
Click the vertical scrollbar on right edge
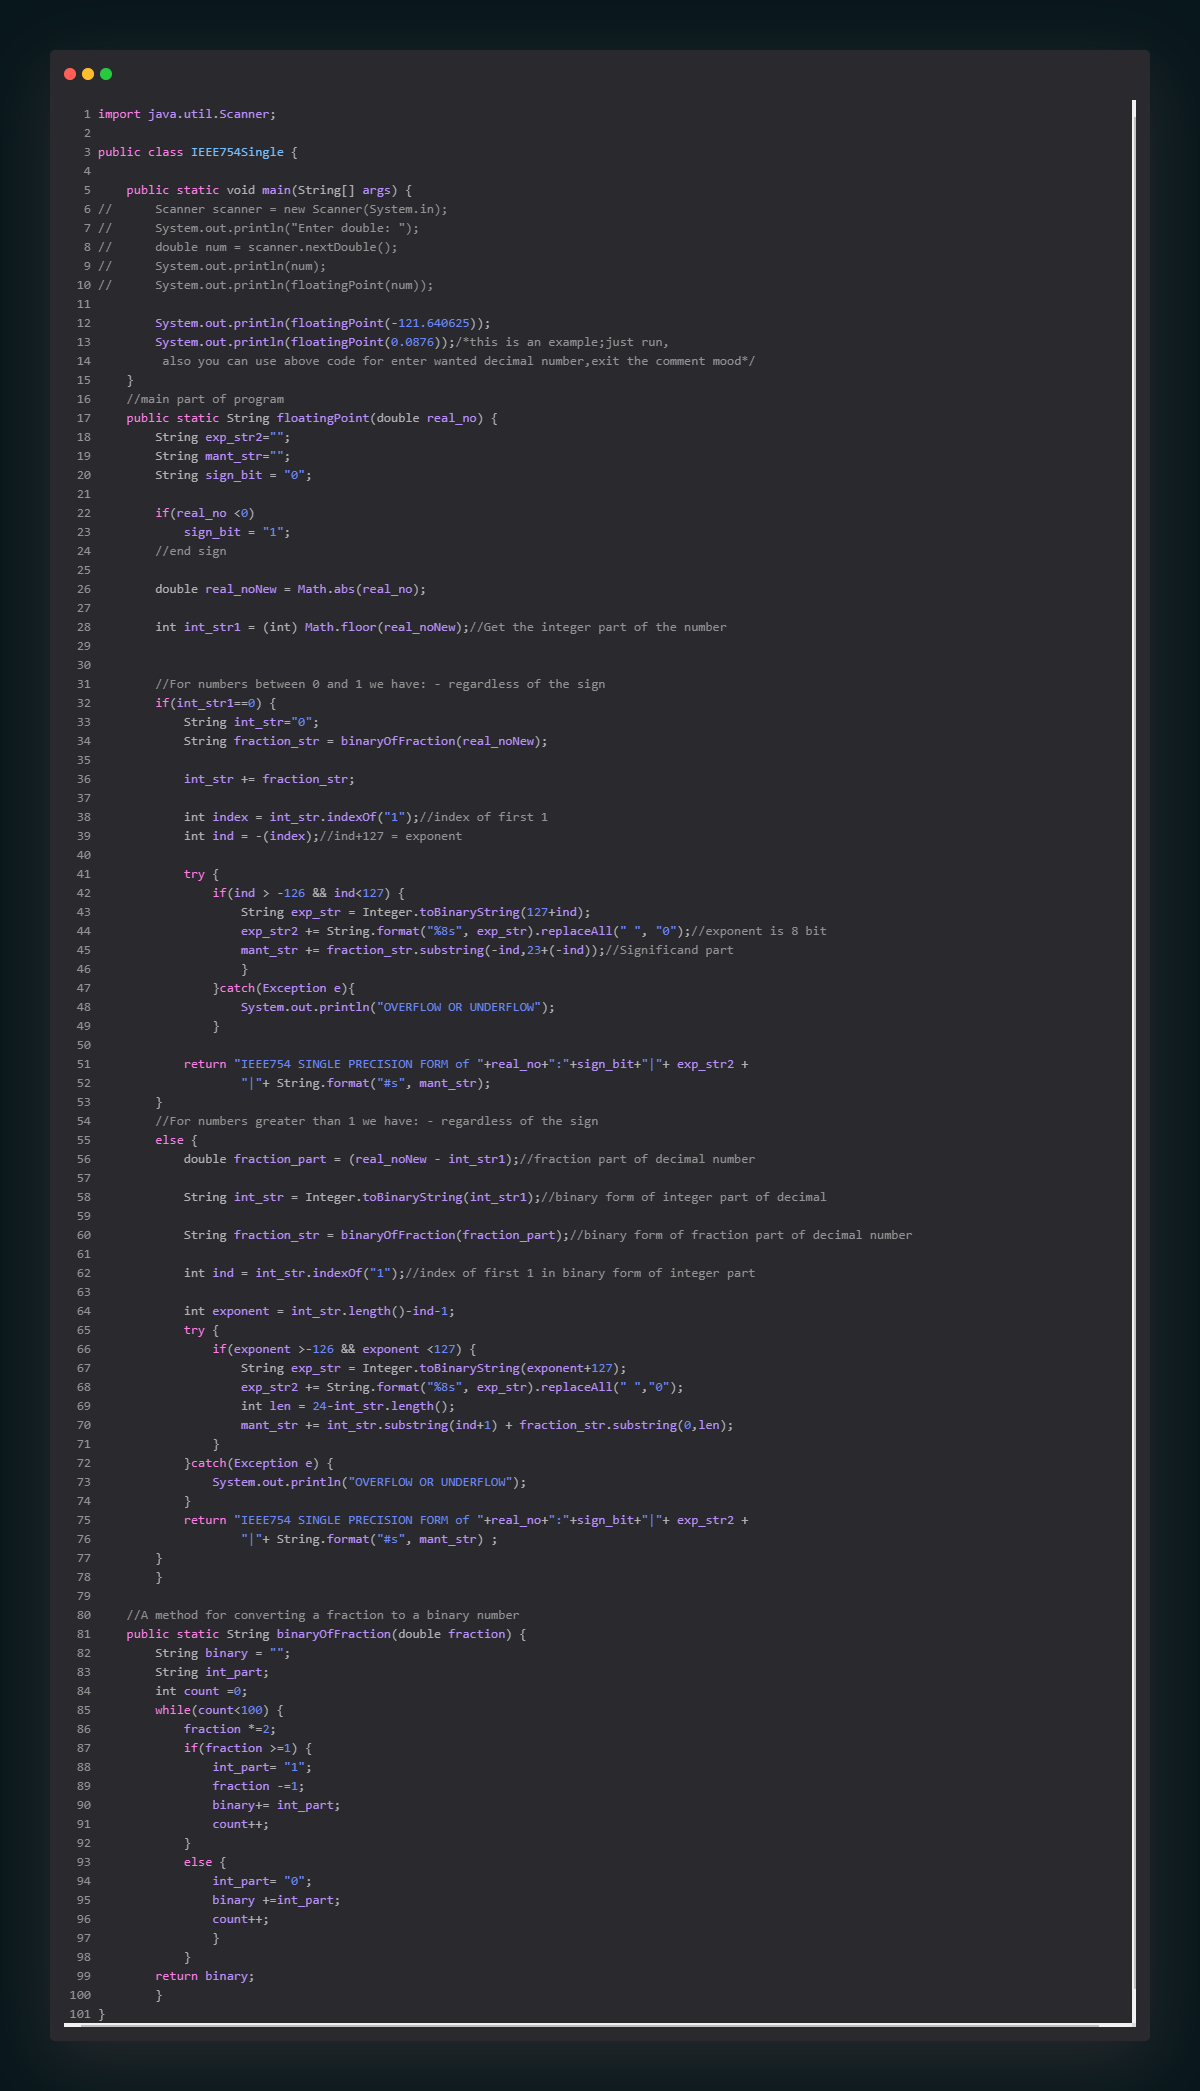(1133, 1000)
